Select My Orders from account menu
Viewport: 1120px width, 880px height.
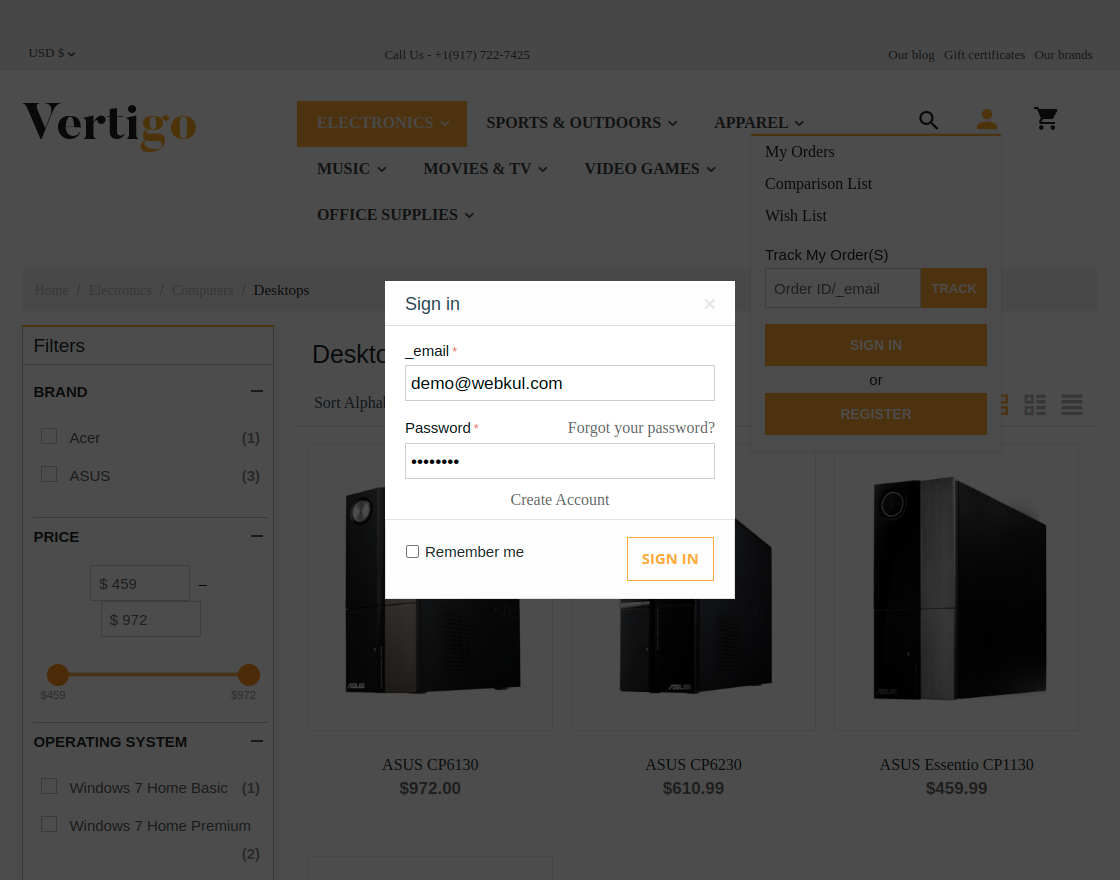tap(800, 151)
